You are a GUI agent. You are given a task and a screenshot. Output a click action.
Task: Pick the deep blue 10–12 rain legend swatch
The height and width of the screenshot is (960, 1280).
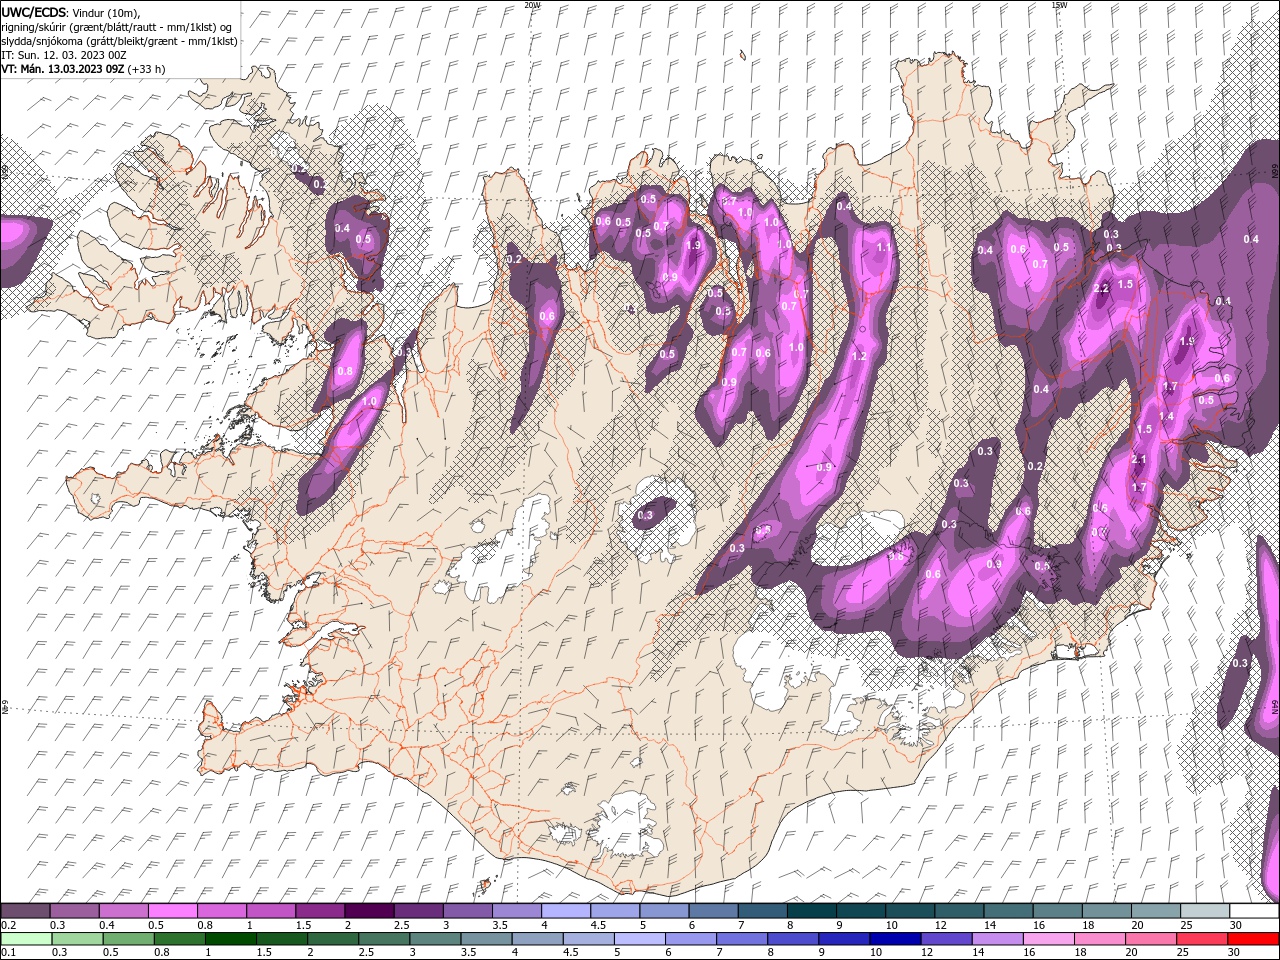895,939
